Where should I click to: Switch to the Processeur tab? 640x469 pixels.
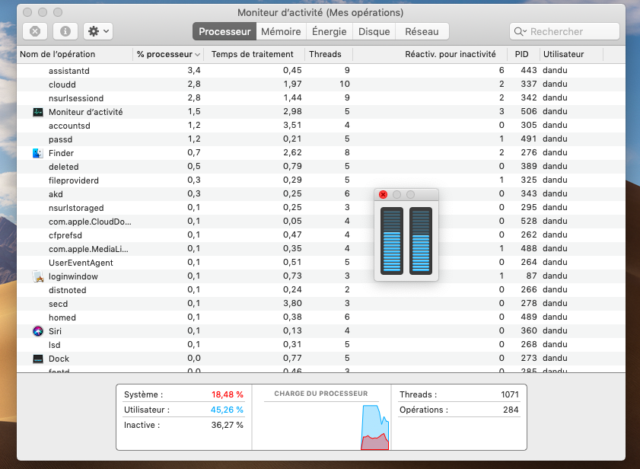(224, 31)
